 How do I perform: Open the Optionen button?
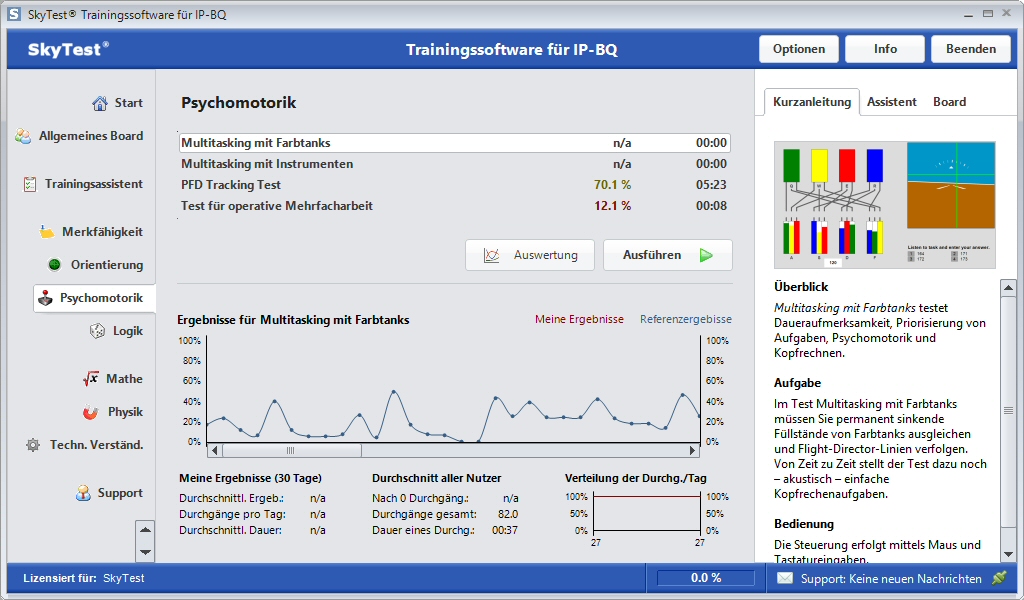(799, 49)
